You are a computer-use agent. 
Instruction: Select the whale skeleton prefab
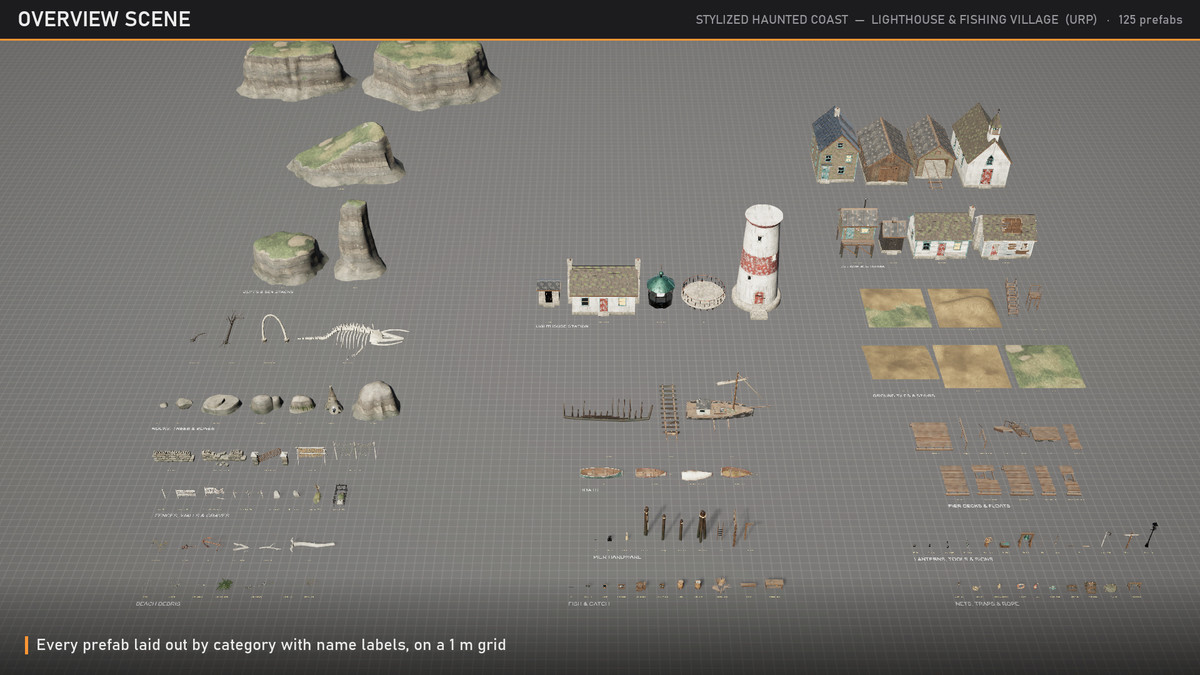tap(352, 340)
